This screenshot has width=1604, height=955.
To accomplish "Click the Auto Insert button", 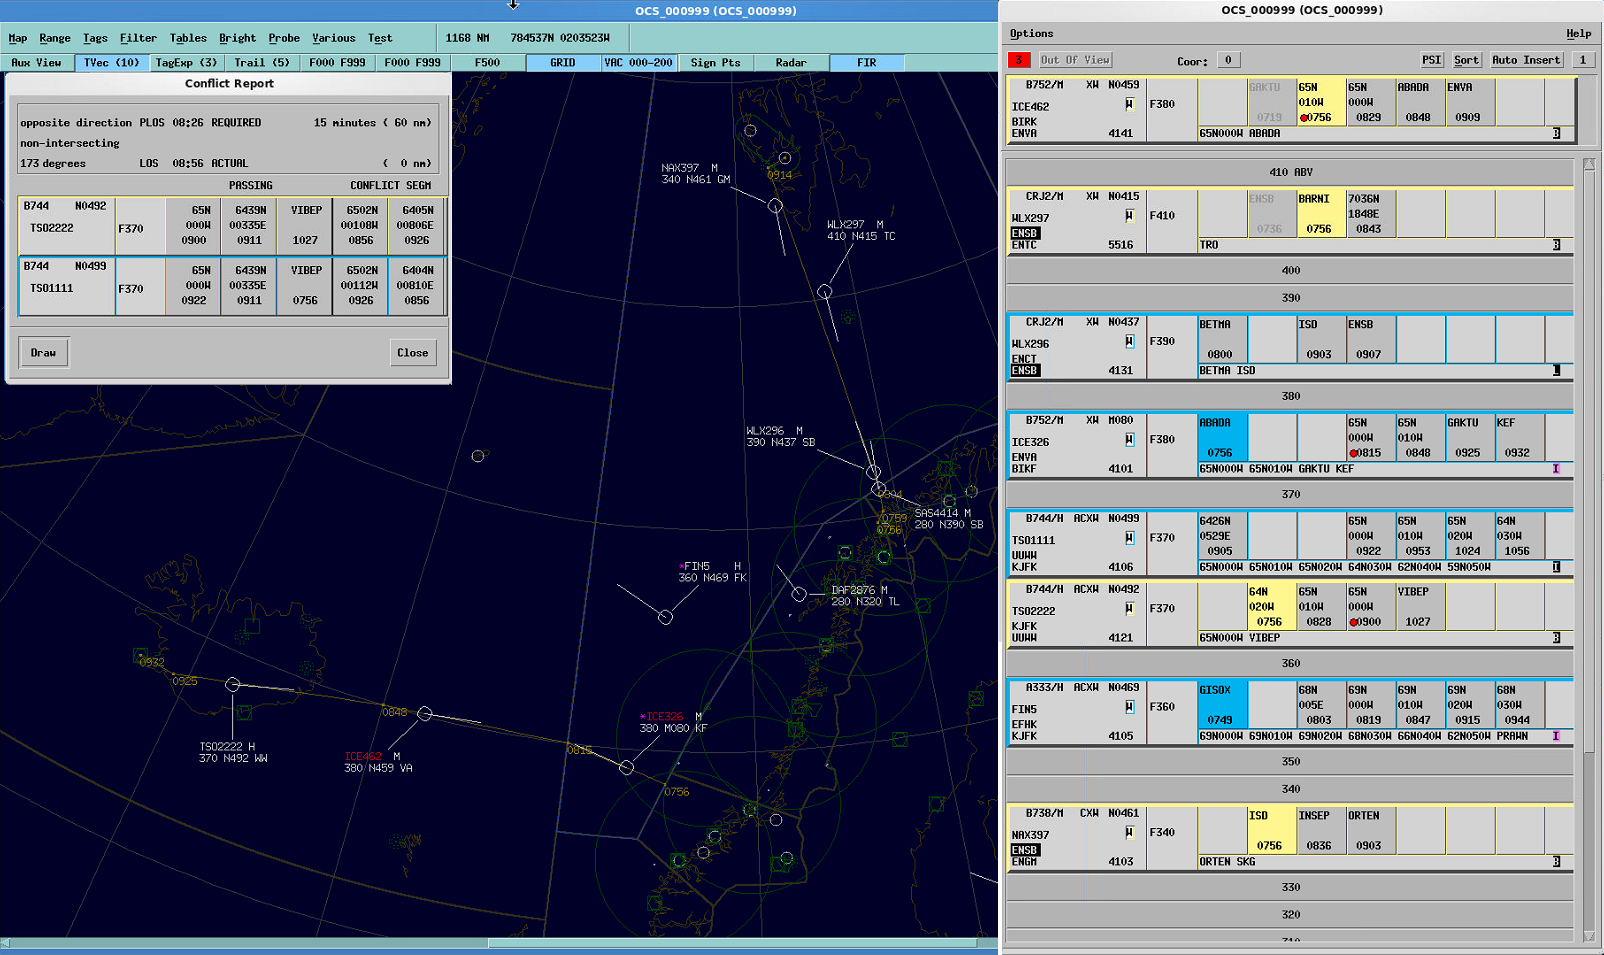I will [1526, 60].
